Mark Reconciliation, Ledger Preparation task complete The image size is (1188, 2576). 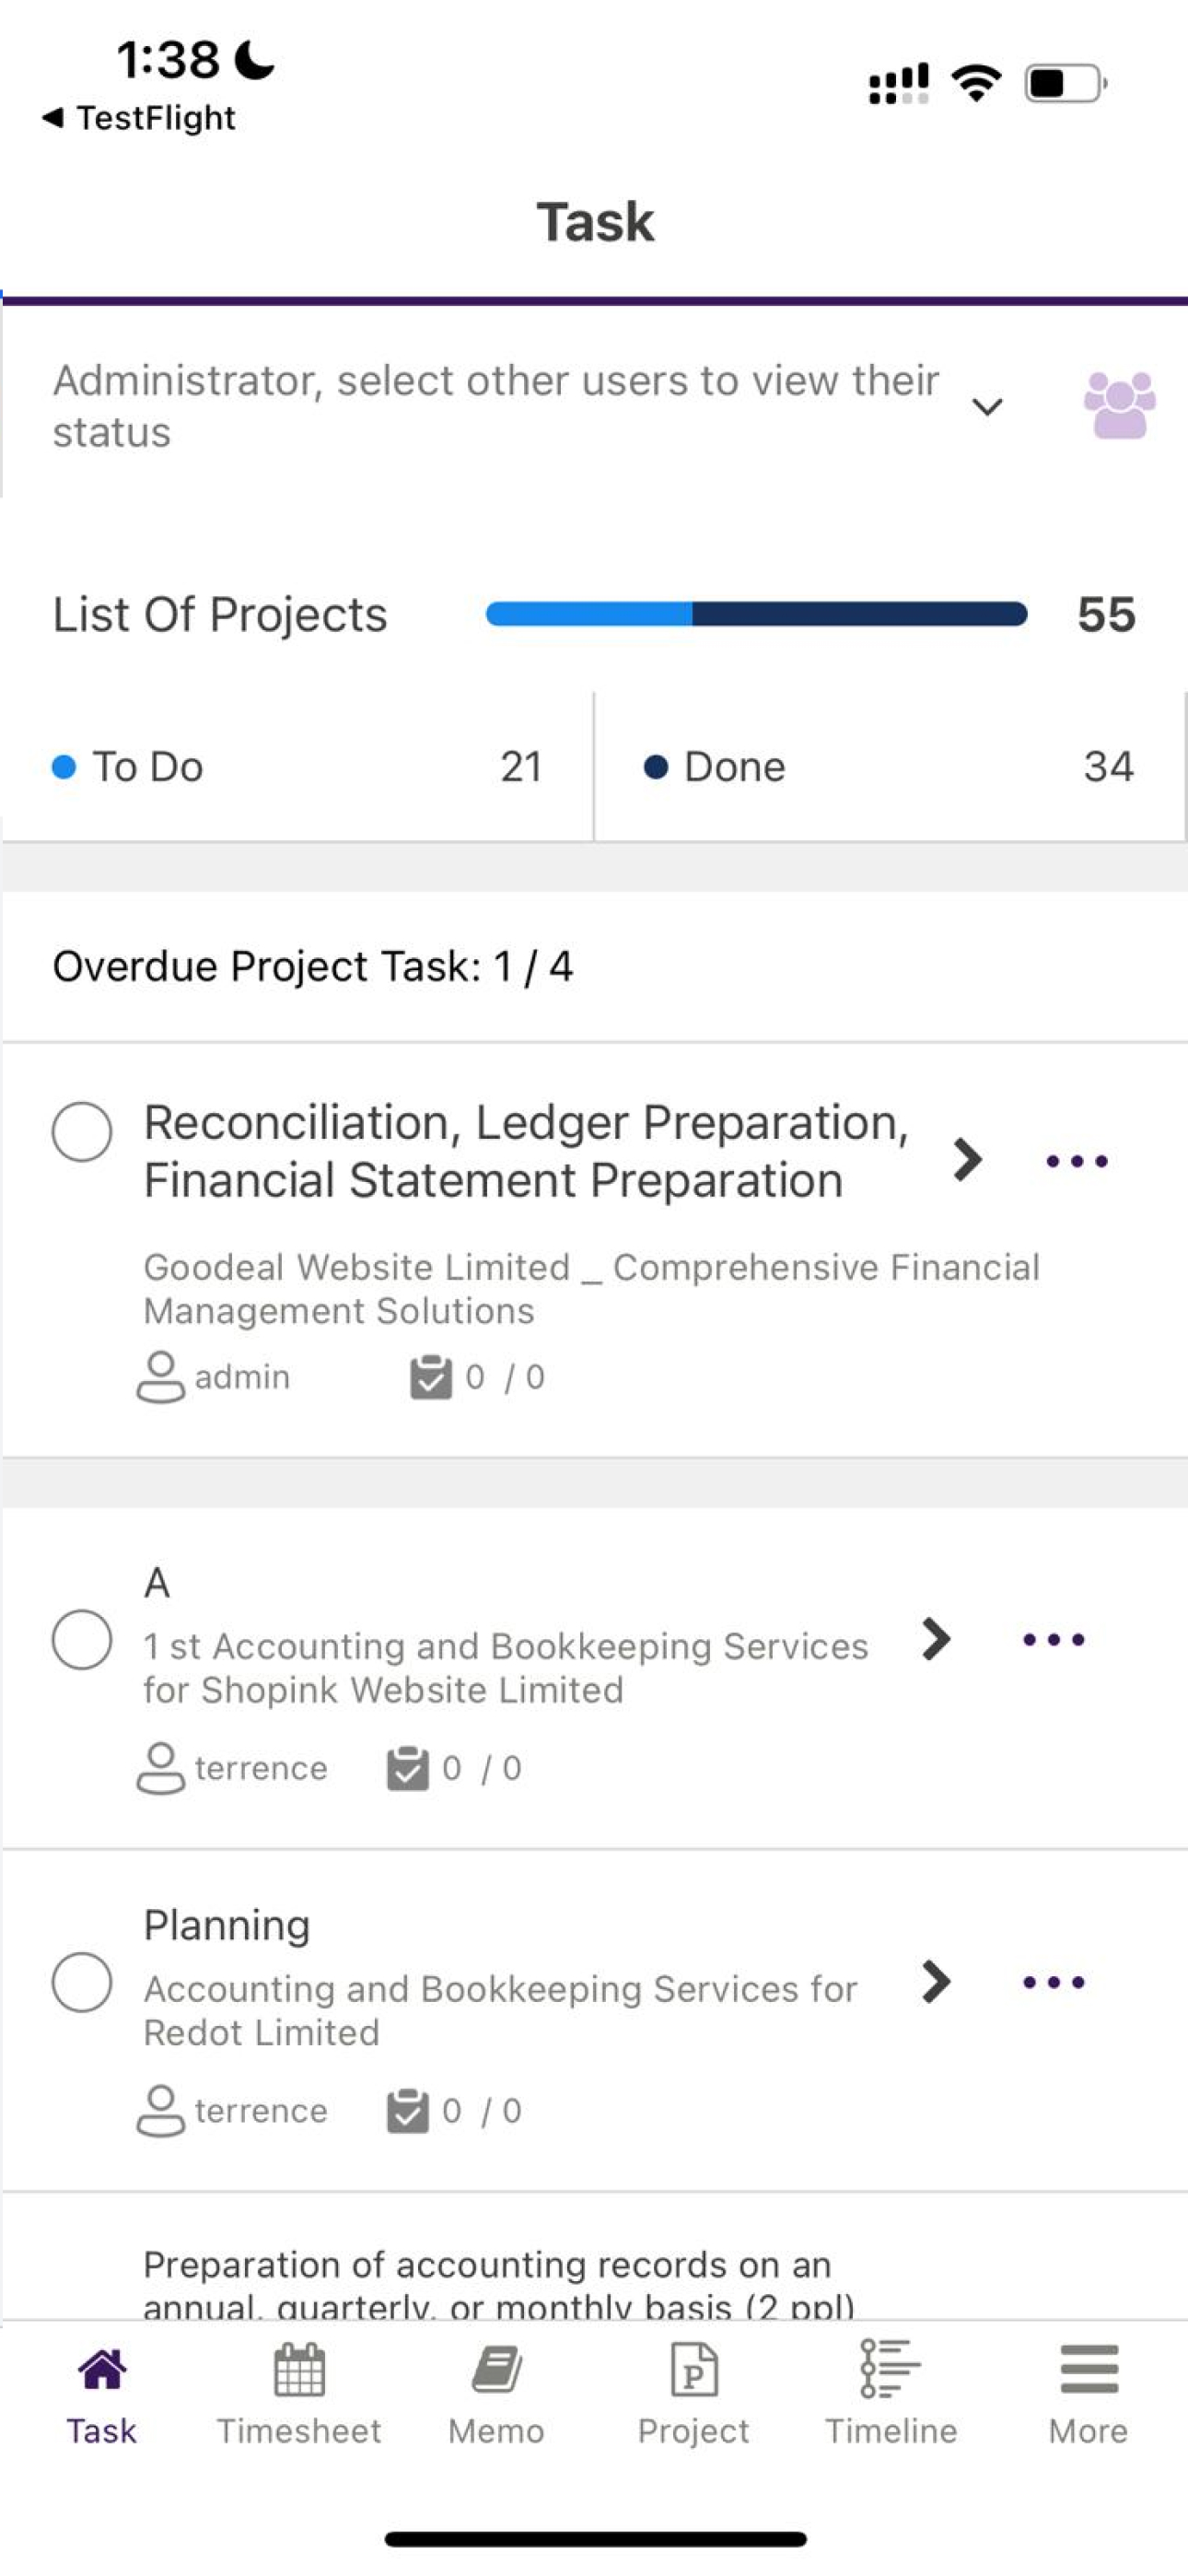82,1132
